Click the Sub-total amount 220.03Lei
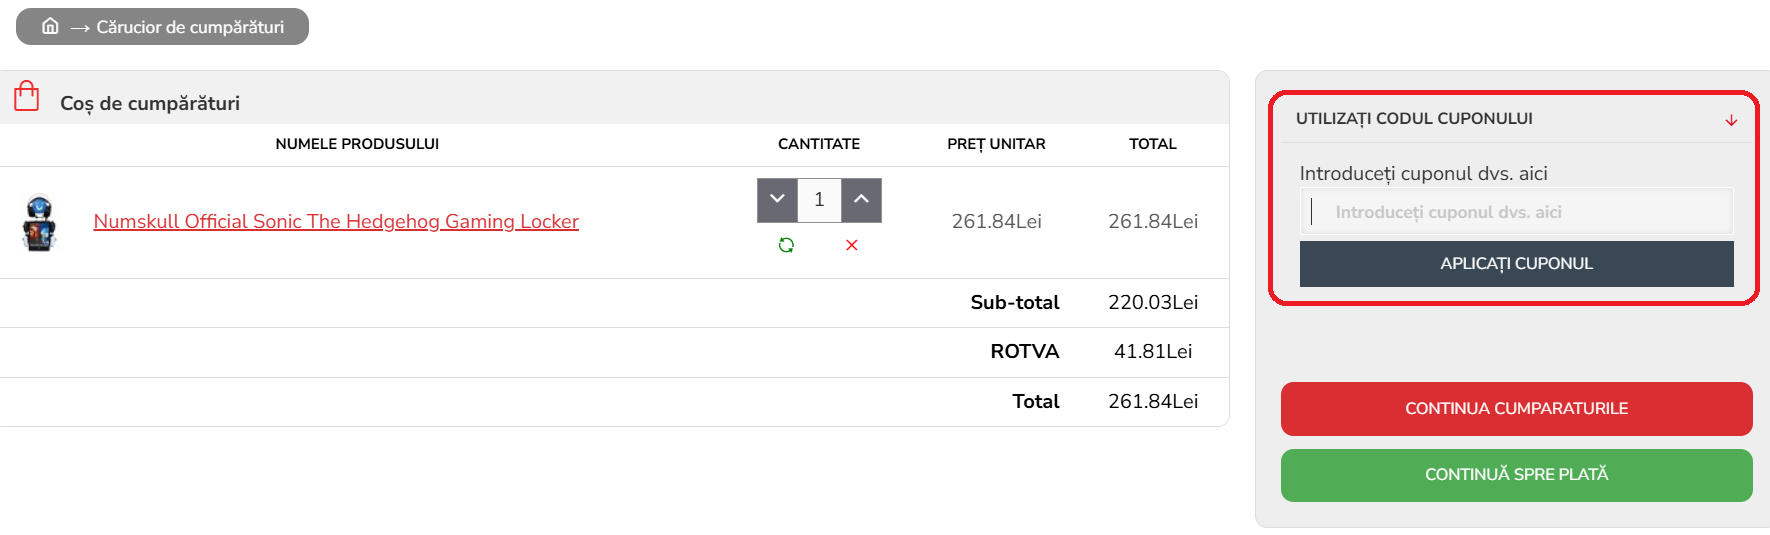1770x535 pixels. (x=1153, y=302)
